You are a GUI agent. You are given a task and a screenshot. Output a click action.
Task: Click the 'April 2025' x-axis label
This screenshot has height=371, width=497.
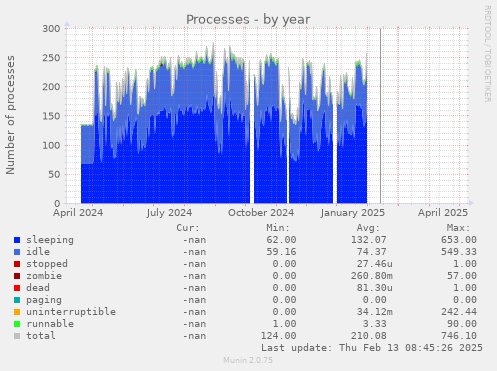pos(443,213)
